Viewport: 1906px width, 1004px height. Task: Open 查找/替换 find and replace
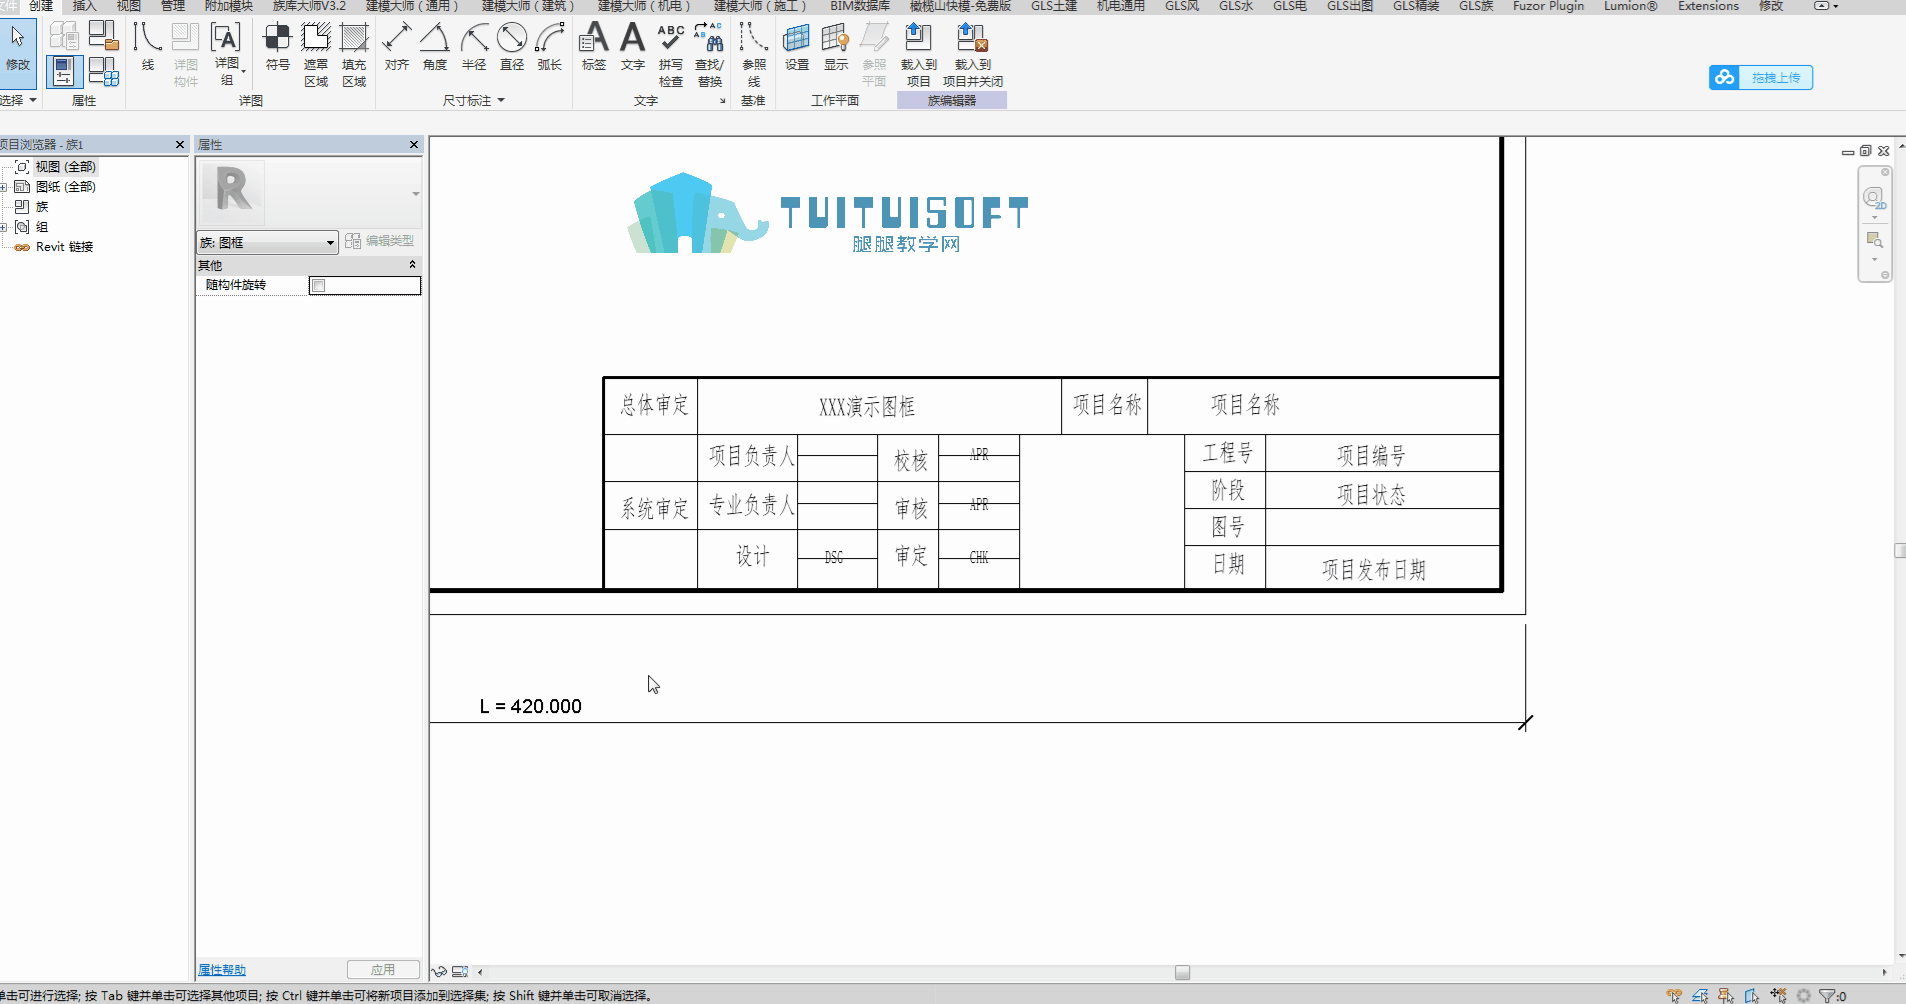pos(710,55)
